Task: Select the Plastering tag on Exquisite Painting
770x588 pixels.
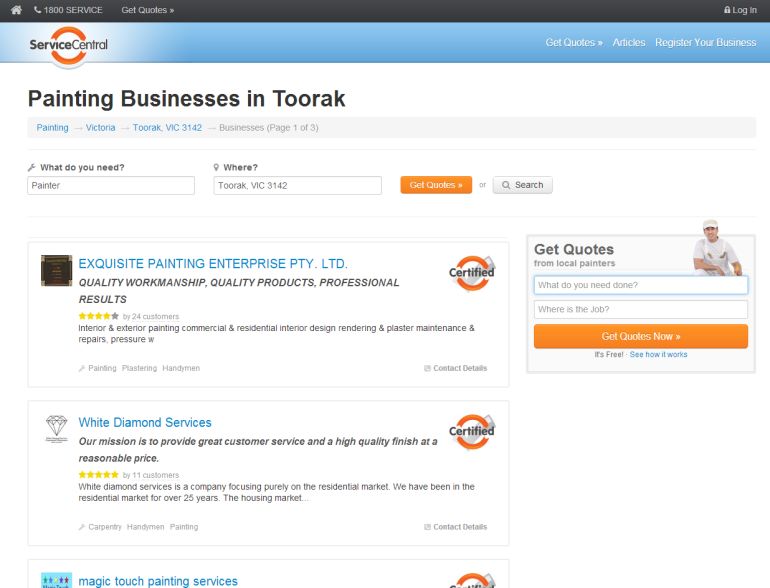Action: pos(139,368)
